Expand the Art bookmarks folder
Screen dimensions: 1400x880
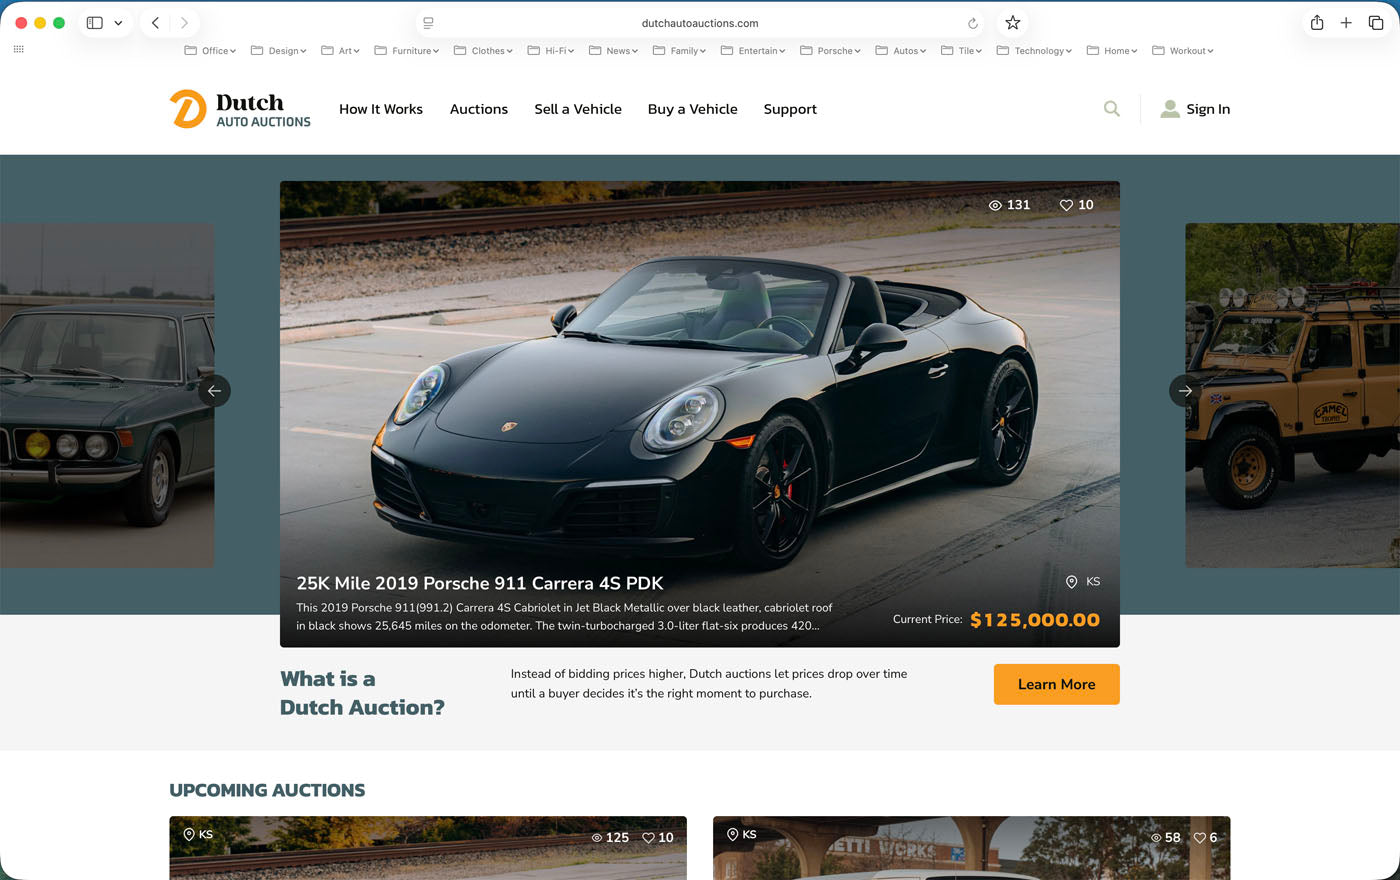point(340,51)
